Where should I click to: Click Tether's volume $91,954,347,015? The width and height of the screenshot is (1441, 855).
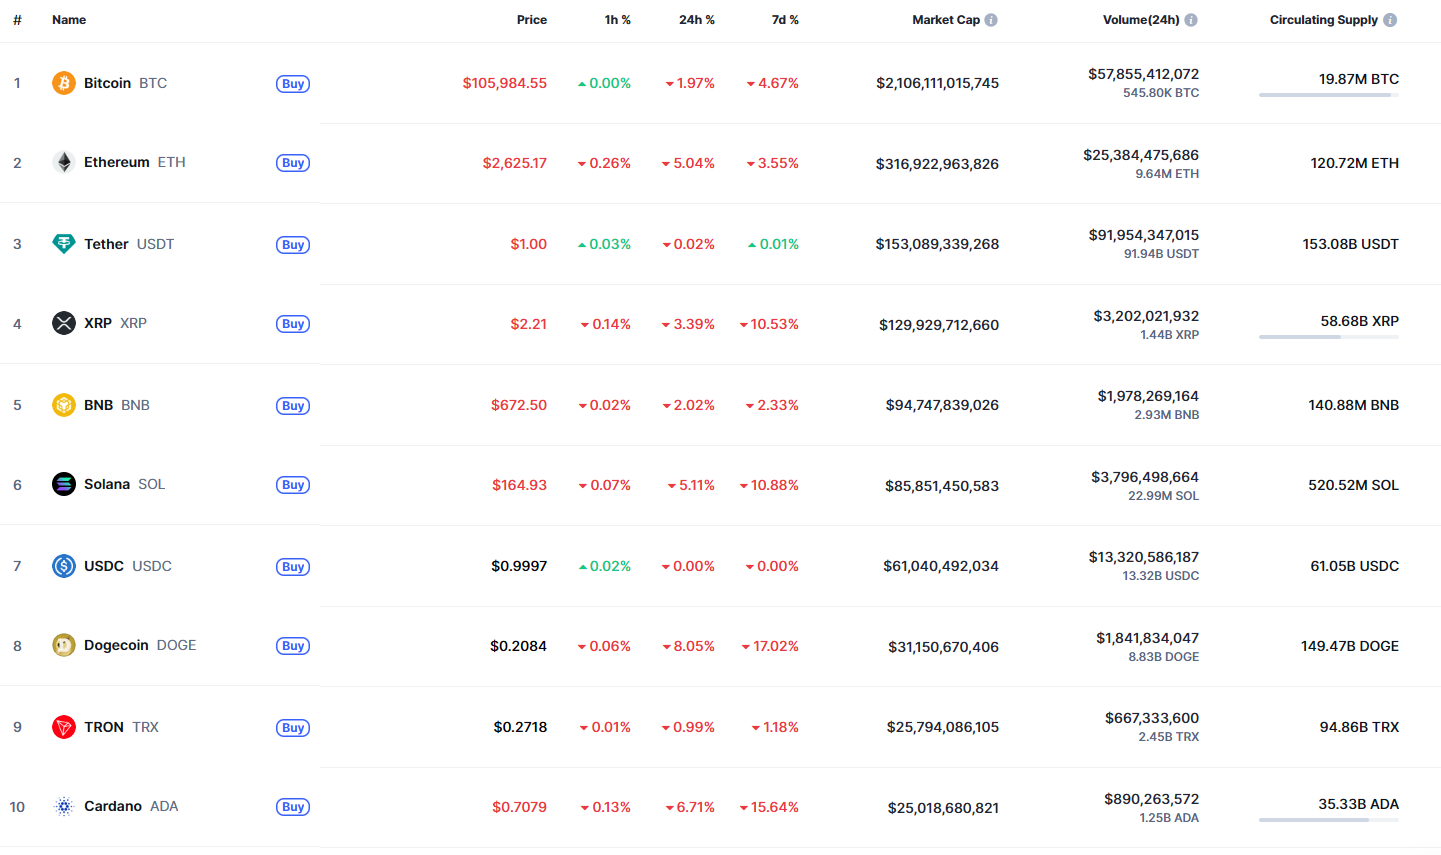[x=1144, y=235]
